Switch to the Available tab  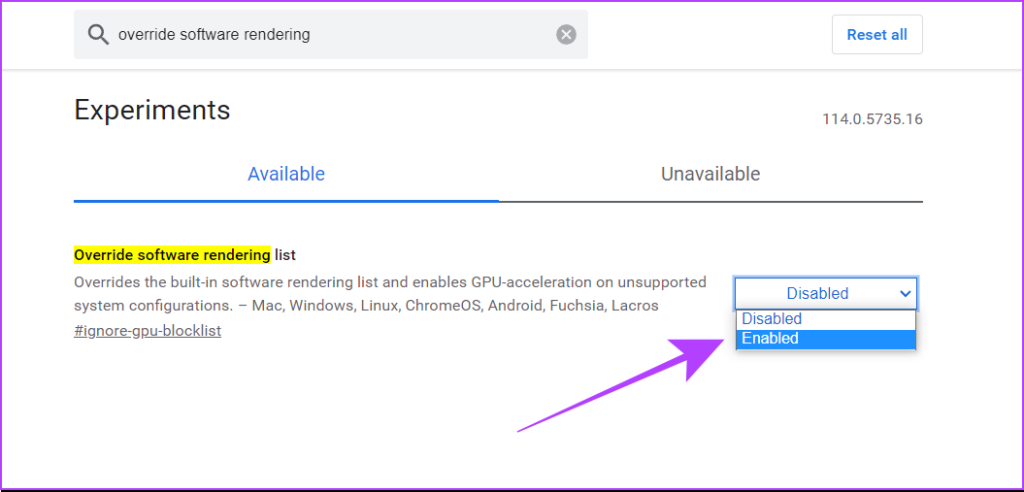(286, 174)
